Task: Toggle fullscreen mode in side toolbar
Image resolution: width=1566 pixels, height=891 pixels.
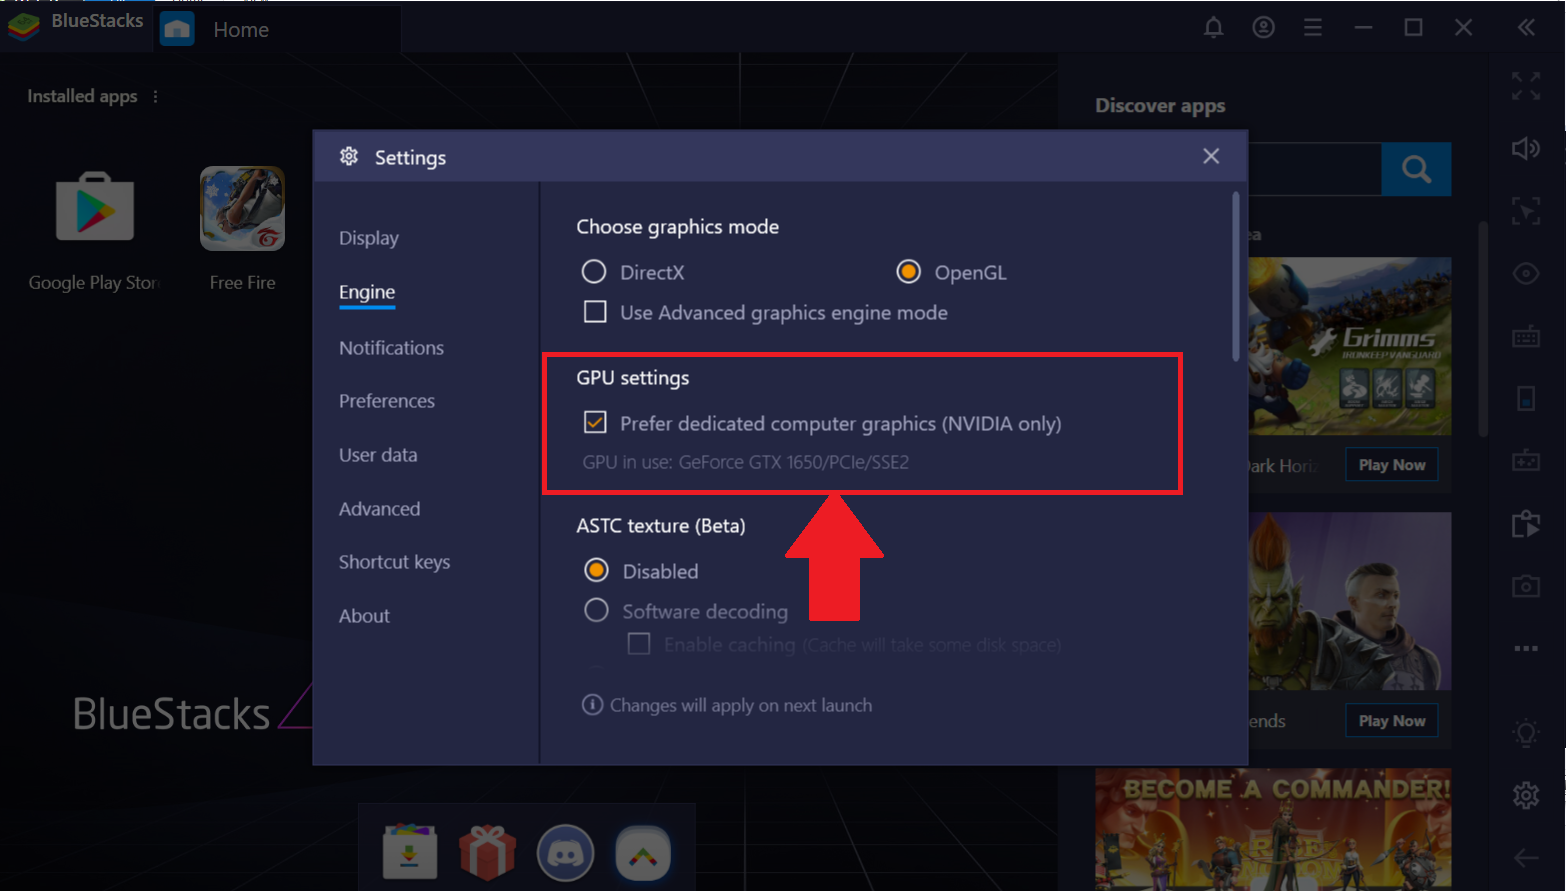Action: [1526, 87]
